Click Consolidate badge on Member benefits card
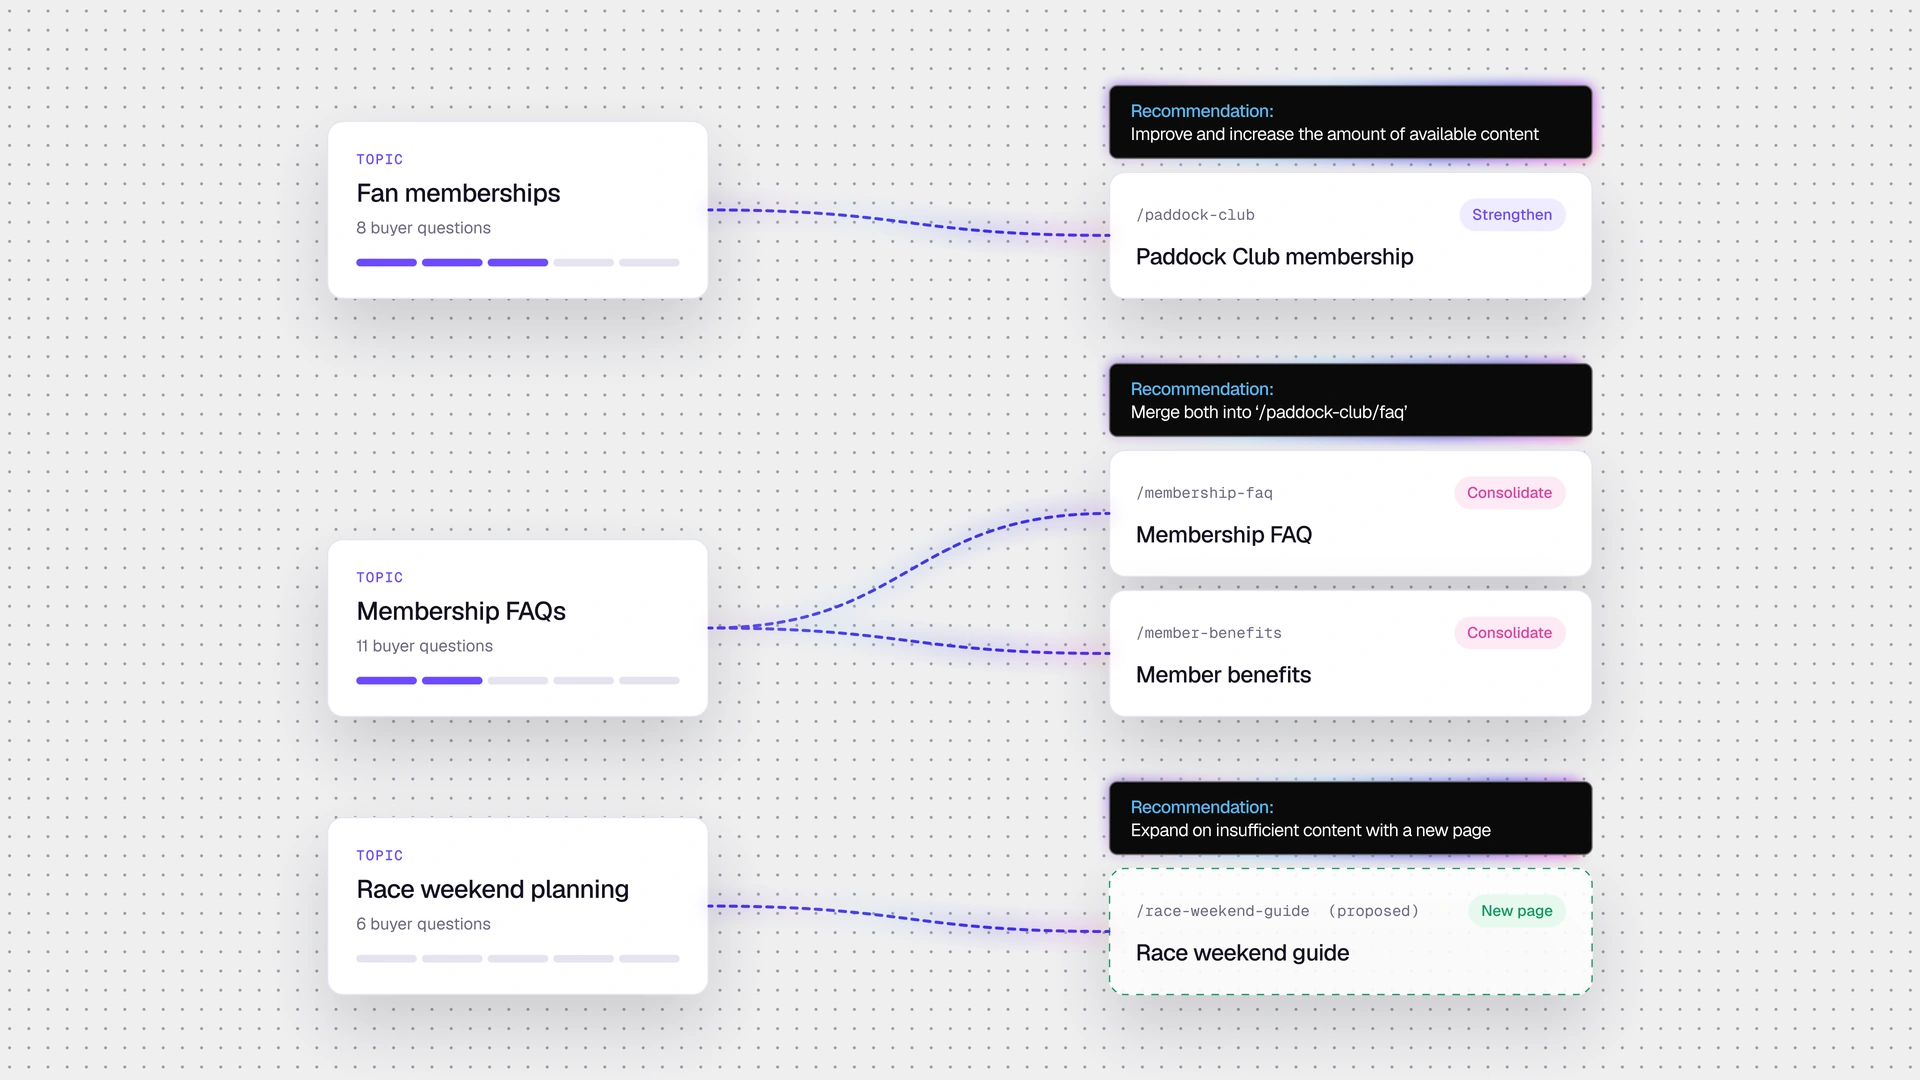Viewport: 1920px width, 1080px height. tap(1509, 633)
